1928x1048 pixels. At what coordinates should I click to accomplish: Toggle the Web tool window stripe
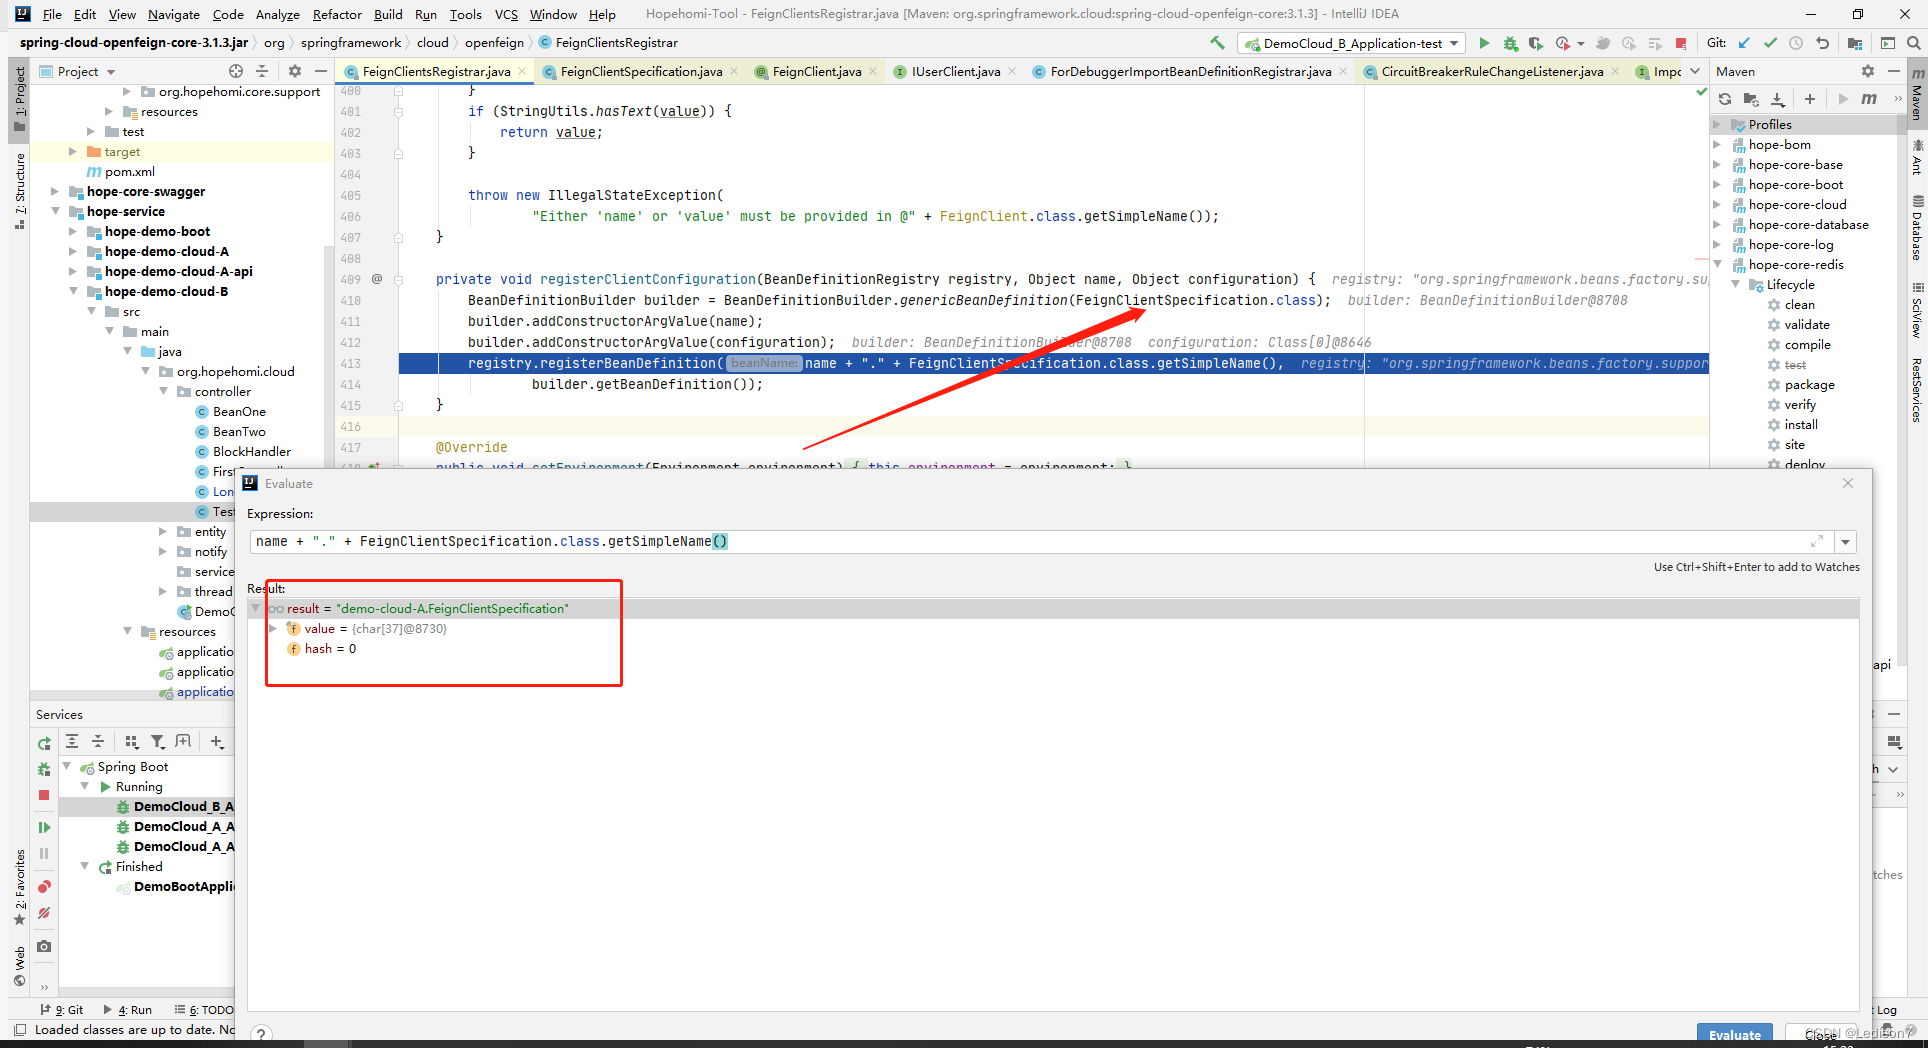tap(19, 966)
